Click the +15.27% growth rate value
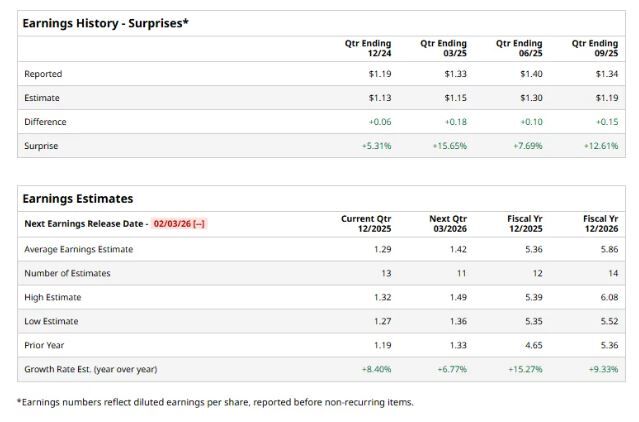This screenshot has height=422, width=639. click(525, 369)
